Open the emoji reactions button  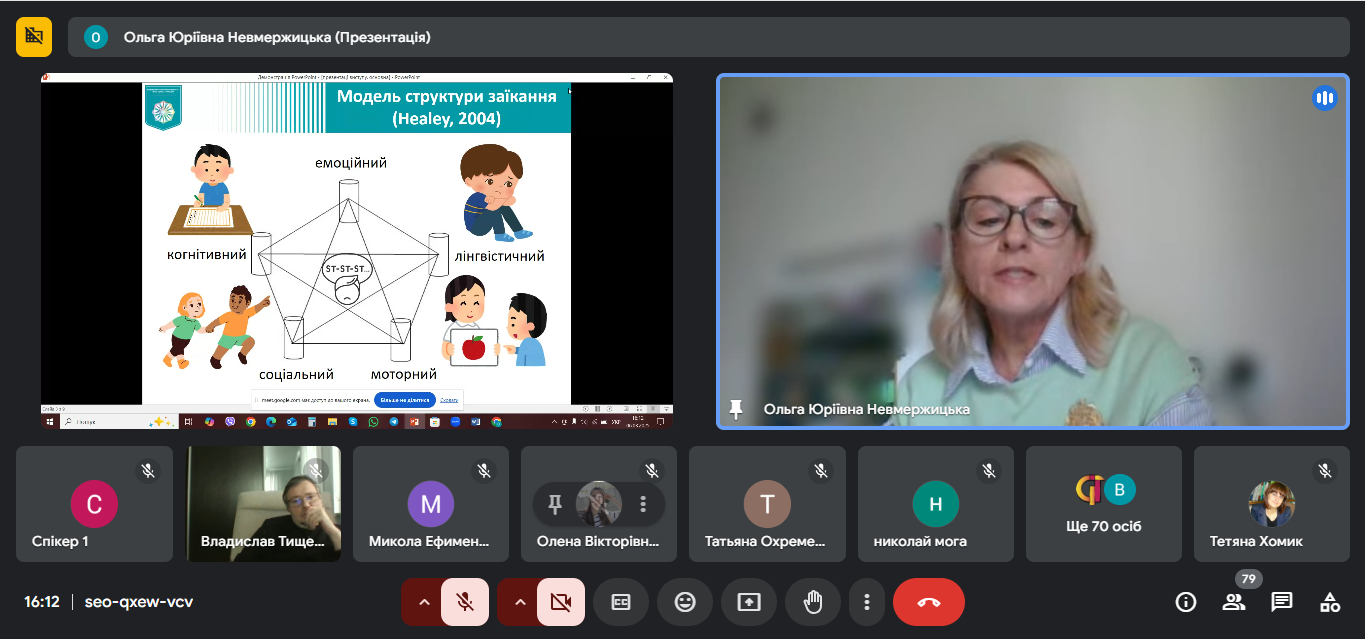685,602
